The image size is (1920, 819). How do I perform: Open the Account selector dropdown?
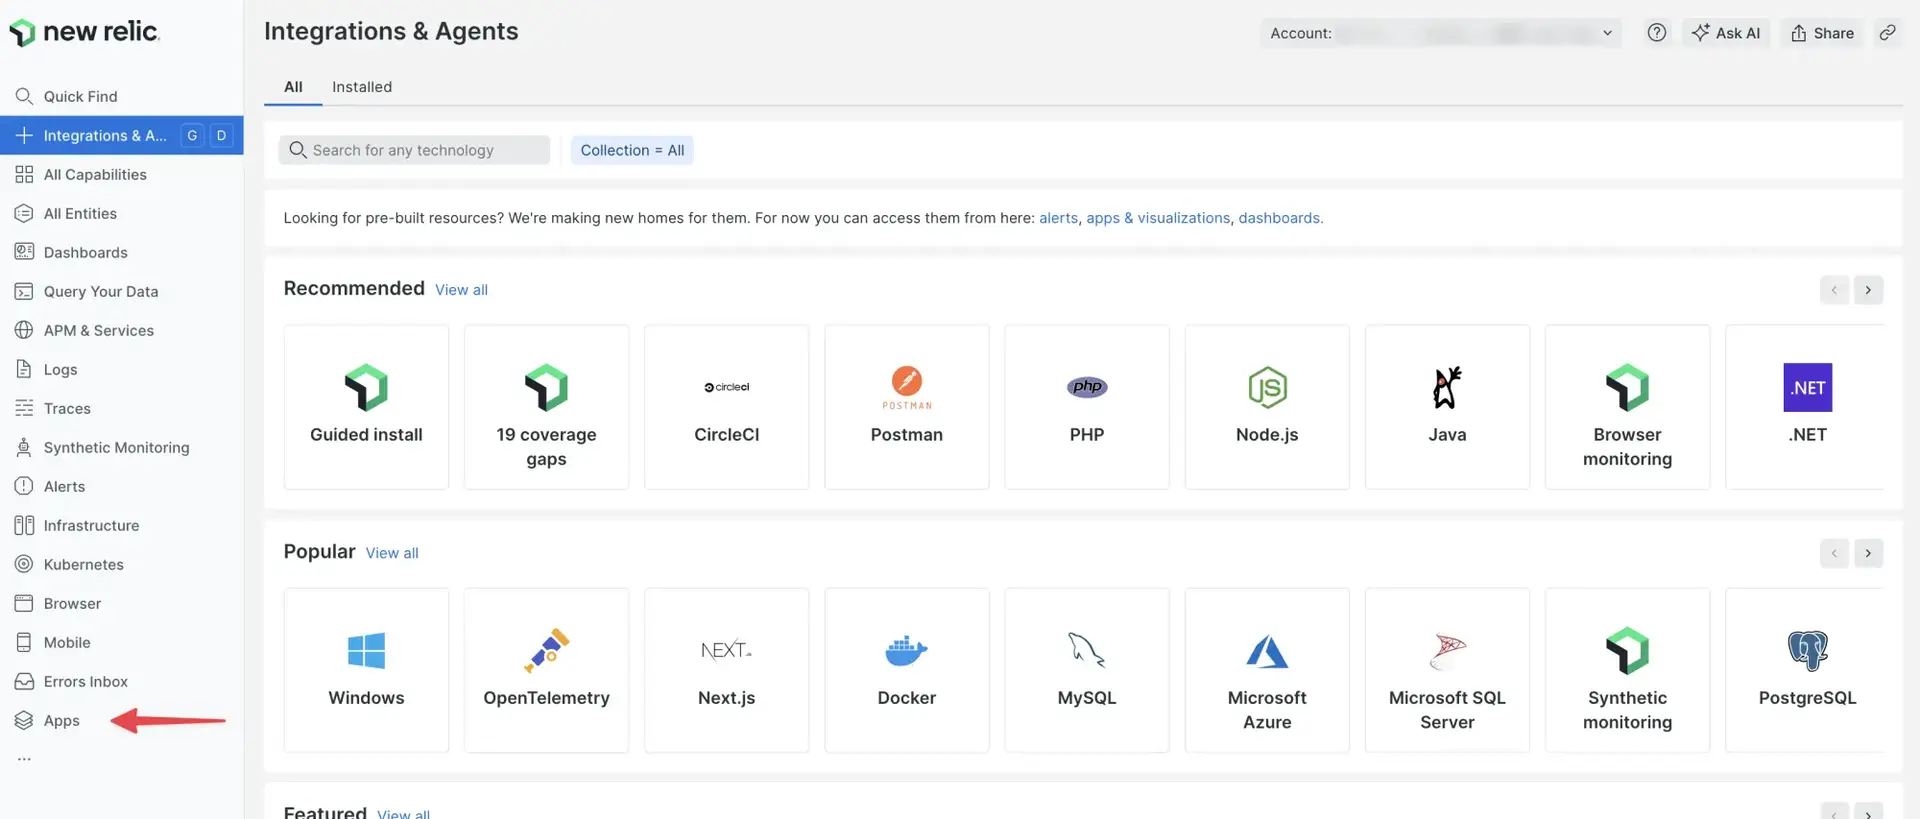click(x=1440, y=33)
